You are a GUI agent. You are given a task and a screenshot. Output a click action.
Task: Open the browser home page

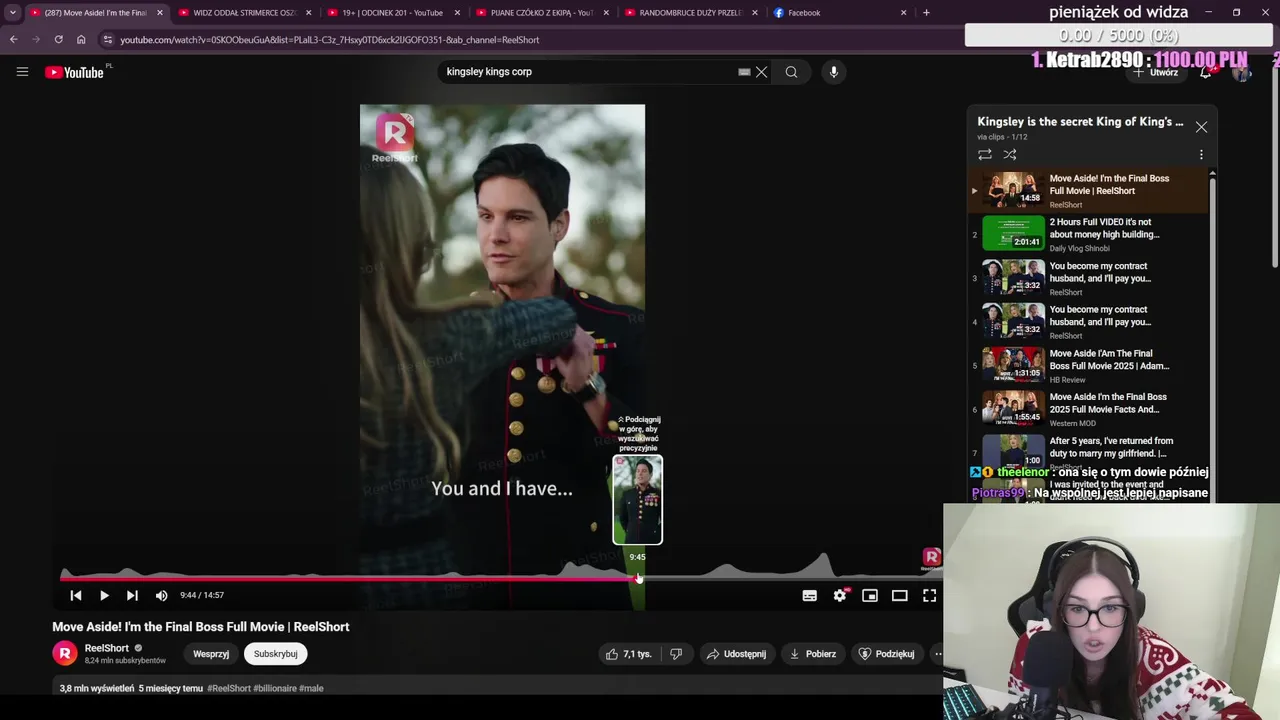[x=81, y=40]
